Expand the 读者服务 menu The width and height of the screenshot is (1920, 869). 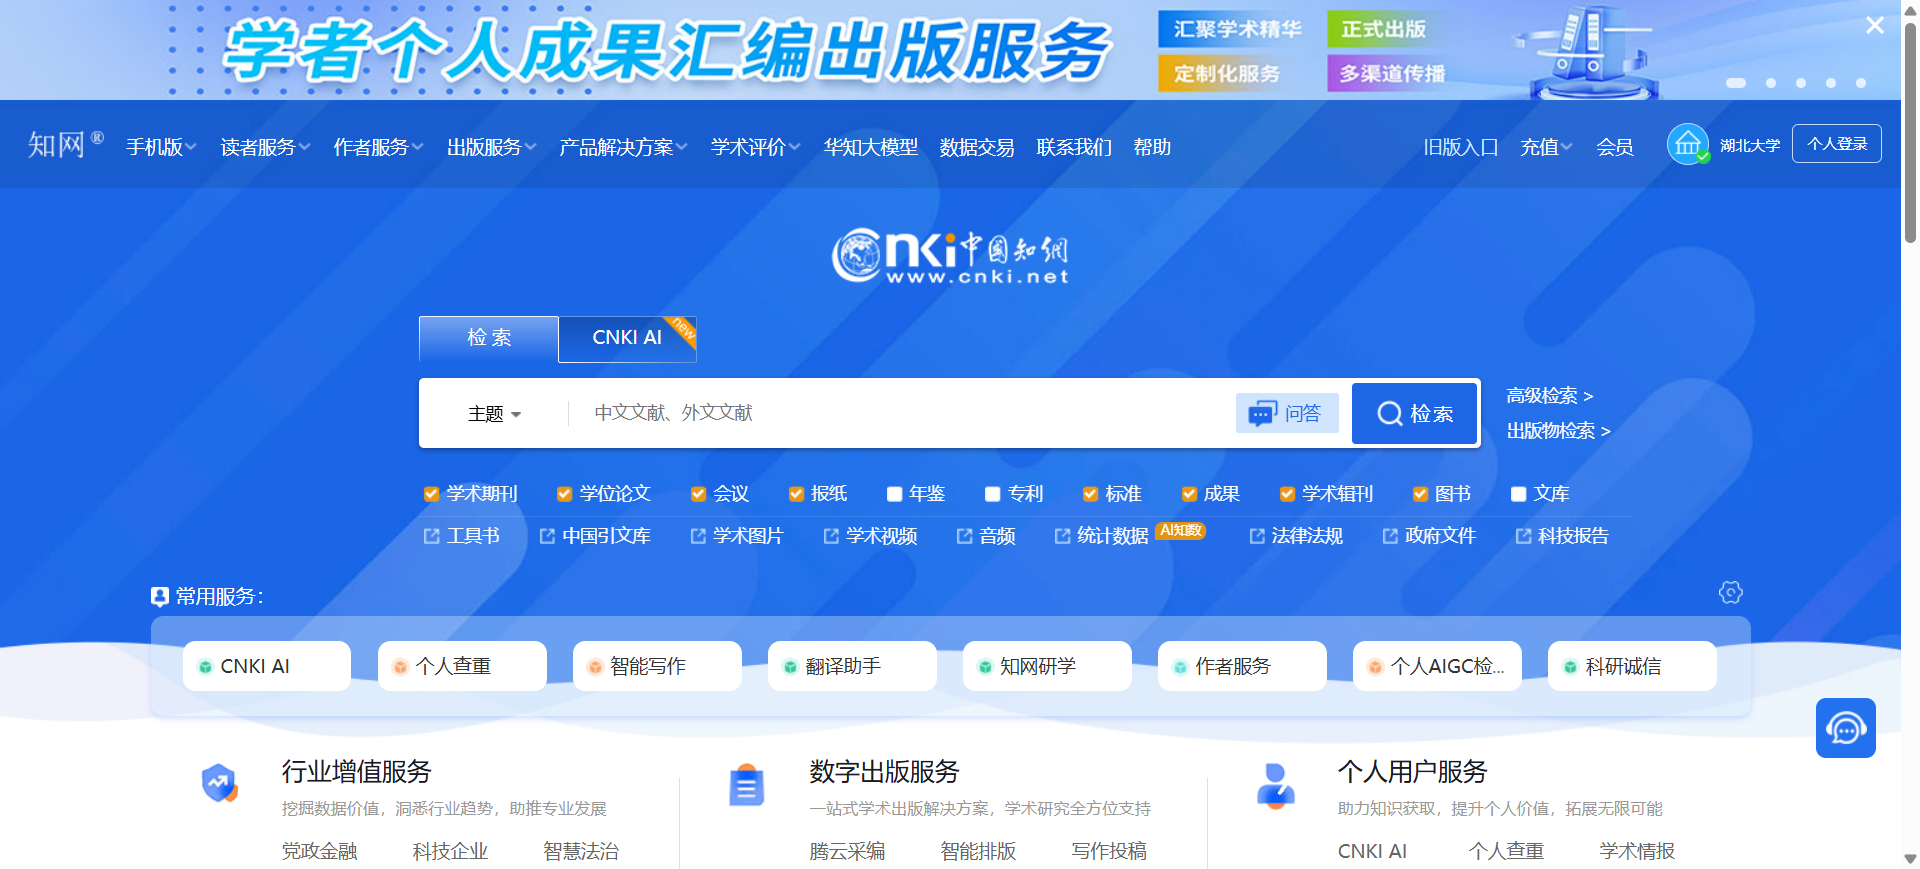pos(264,147)
